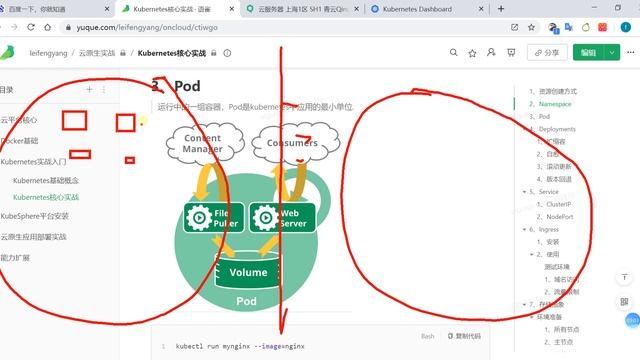Collapse the 环境准备 outline subsection
The image size is (640, 360).
pos(532,317)
